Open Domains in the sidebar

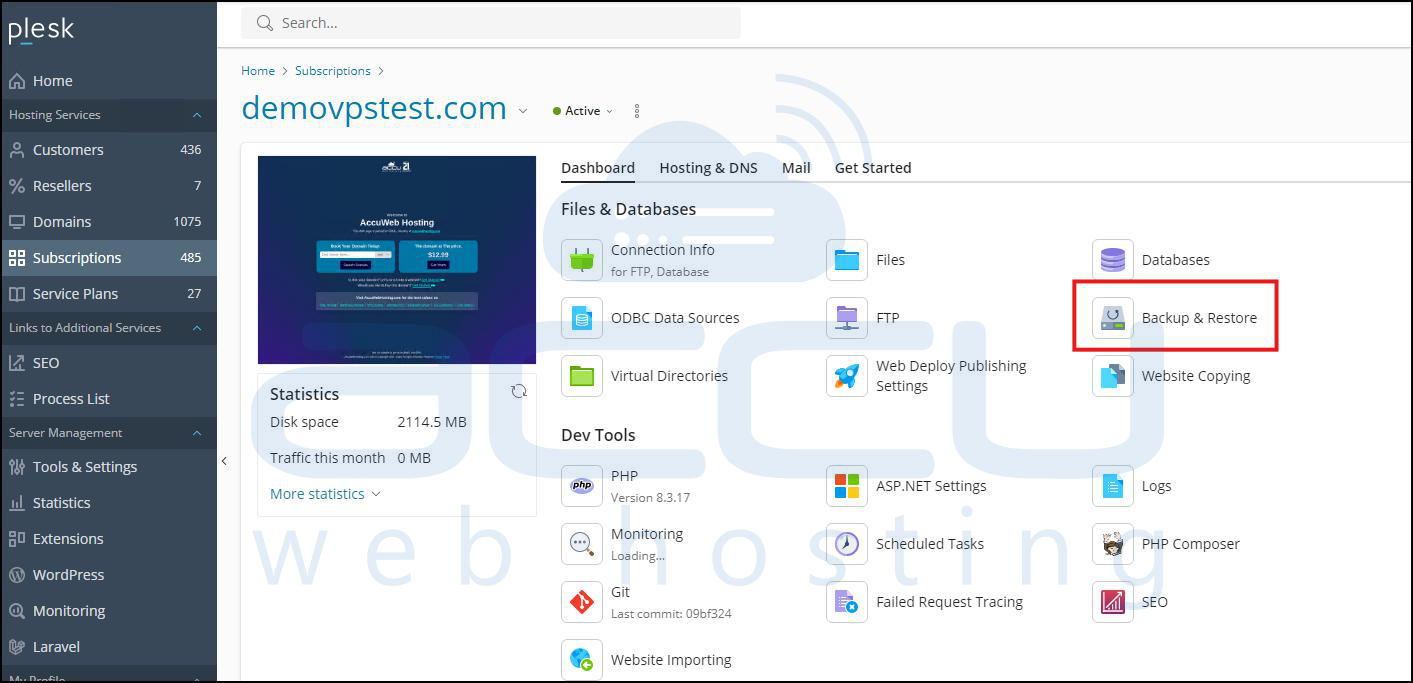coord(108,222)
